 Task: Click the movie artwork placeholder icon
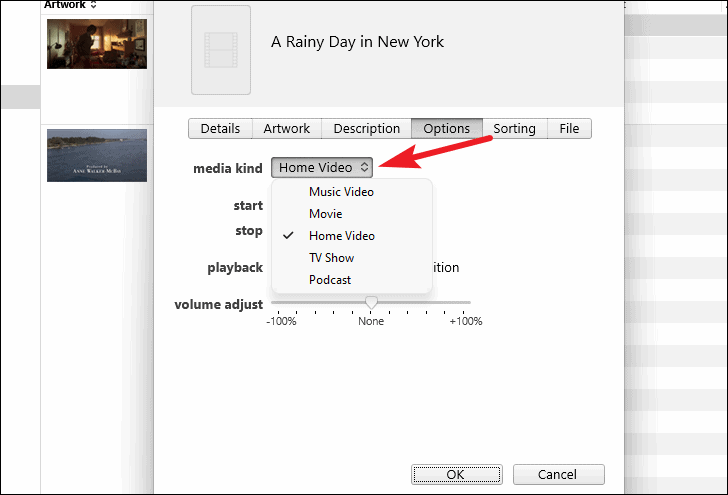pyautogui.click(x=221, y=50)
